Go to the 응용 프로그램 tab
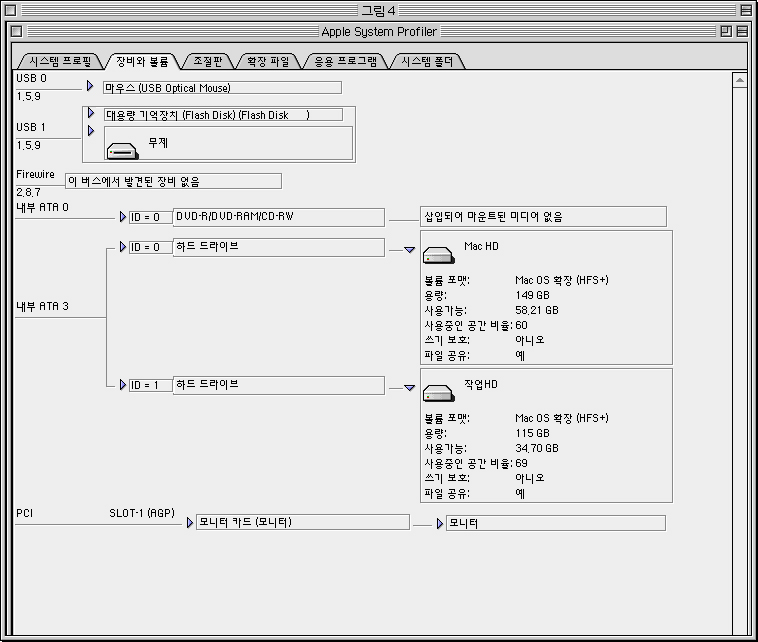 coord(345,61)
